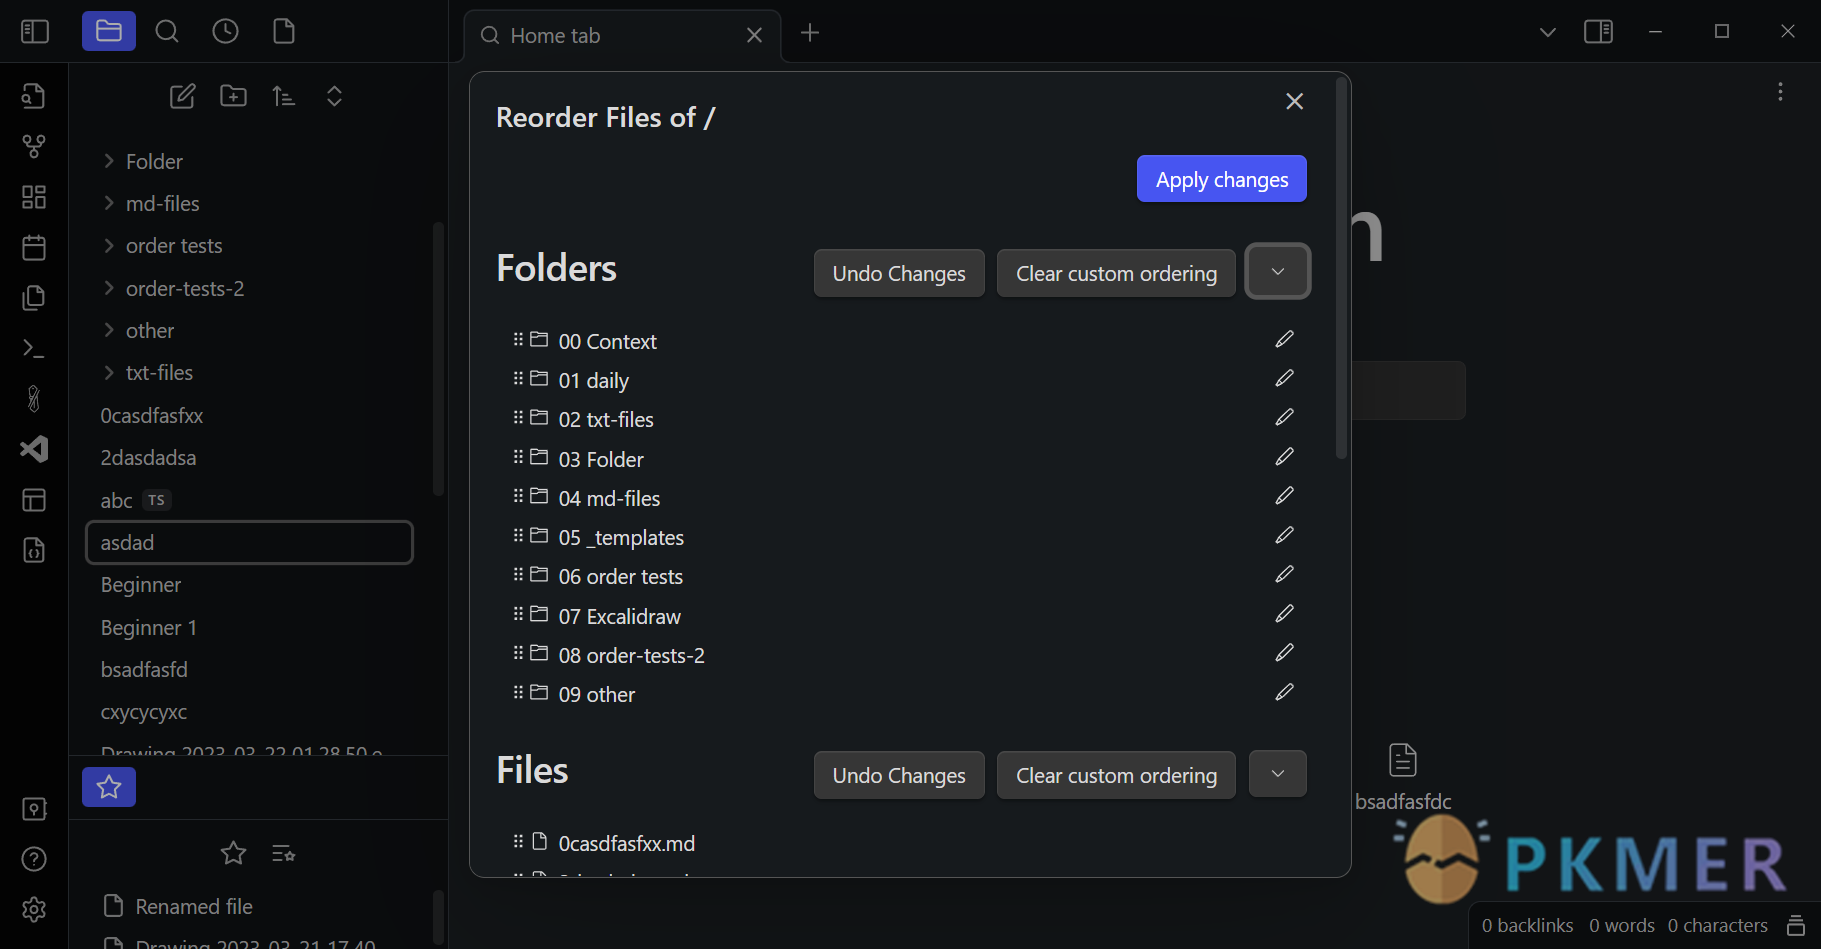Open the more options menu
1821x949 pixels.
pos(1780,92)
